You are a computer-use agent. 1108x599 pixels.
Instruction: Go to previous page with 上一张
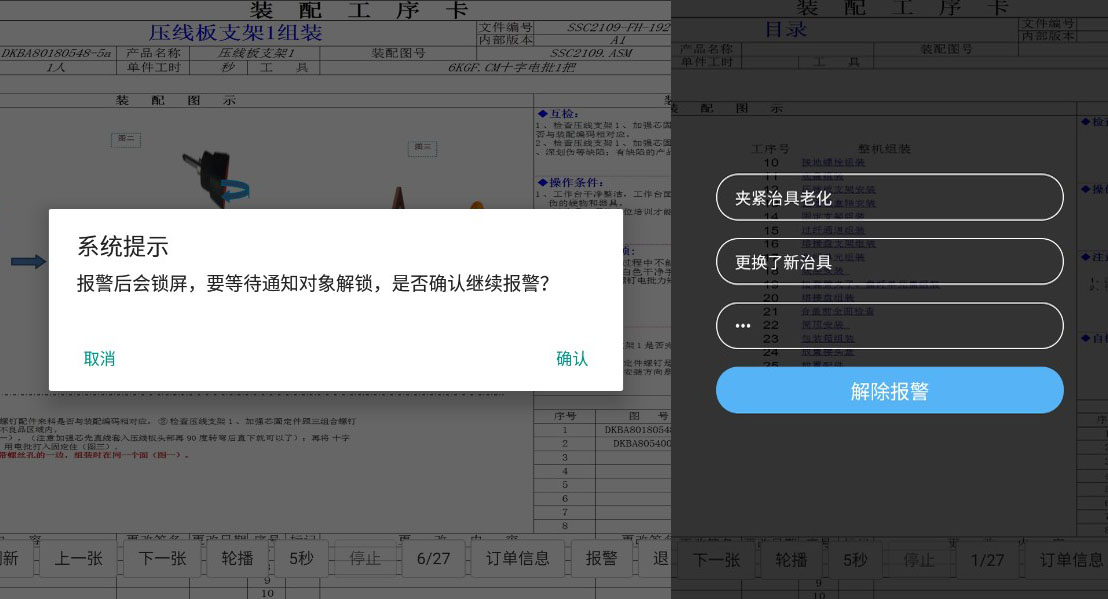[x=78, y=558]
